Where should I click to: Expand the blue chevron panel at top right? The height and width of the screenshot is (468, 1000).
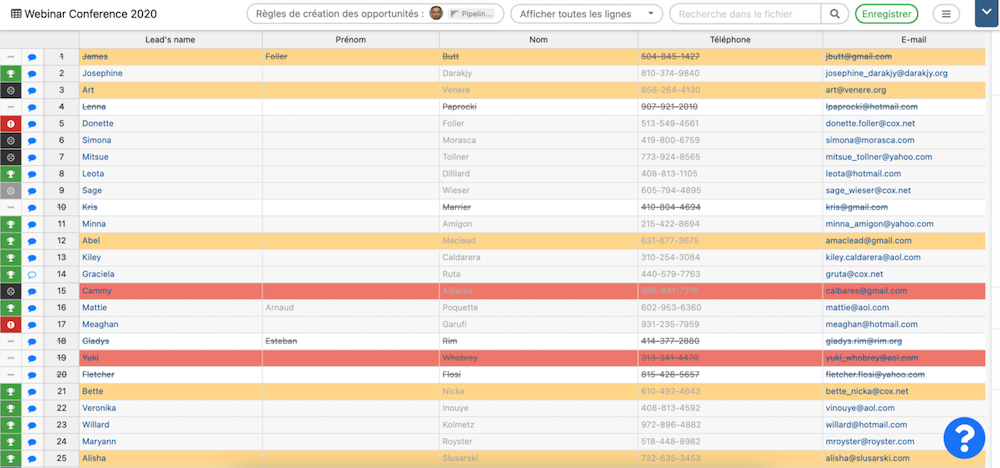click(987, 13)
